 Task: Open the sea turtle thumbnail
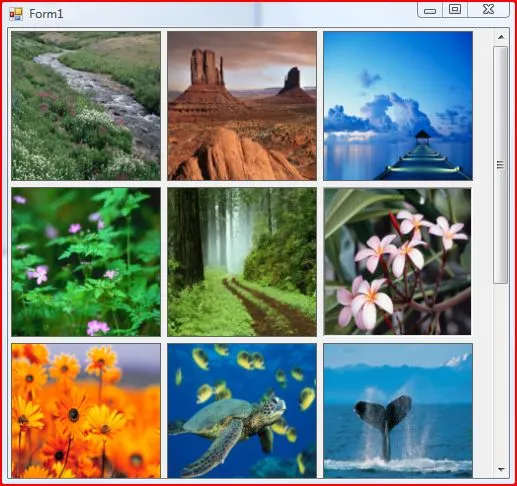pos(242,411)
